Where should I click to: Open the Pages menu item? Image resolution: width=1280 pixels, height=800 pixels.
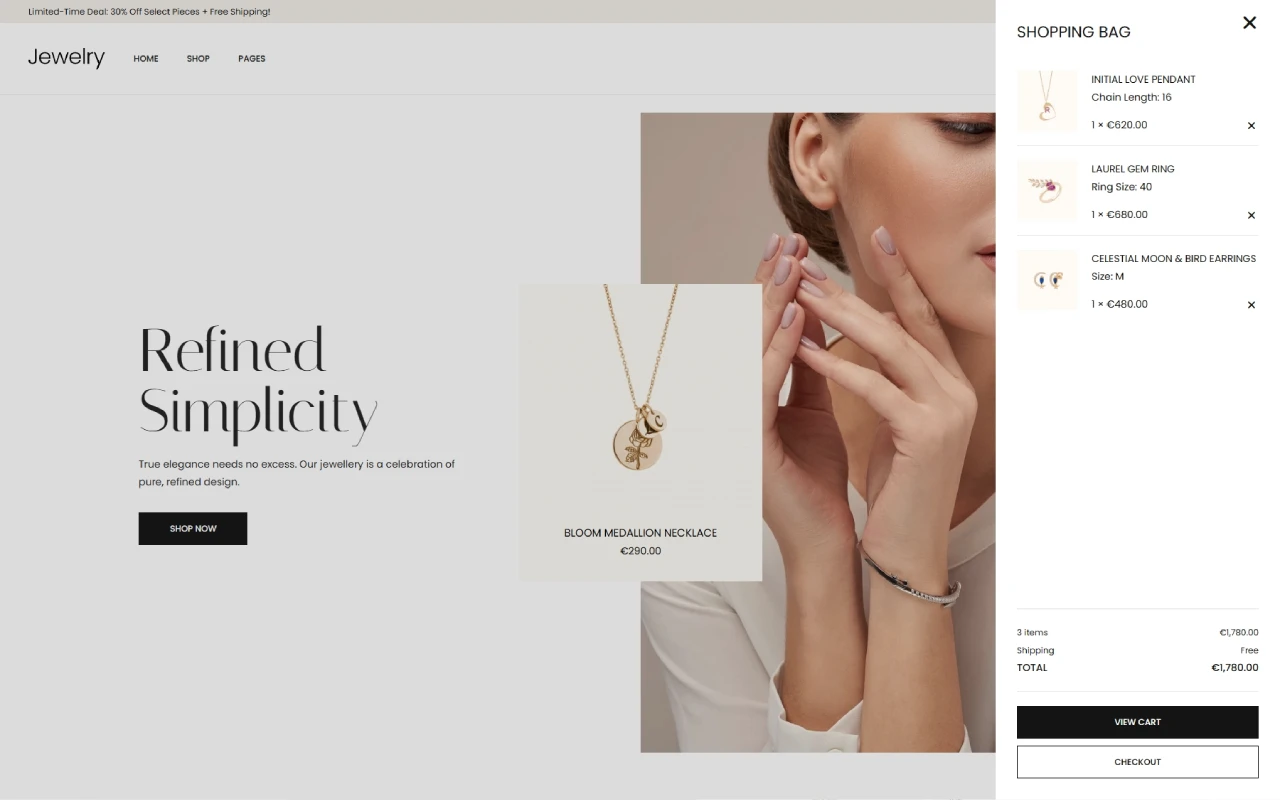[x=252, y=59]
